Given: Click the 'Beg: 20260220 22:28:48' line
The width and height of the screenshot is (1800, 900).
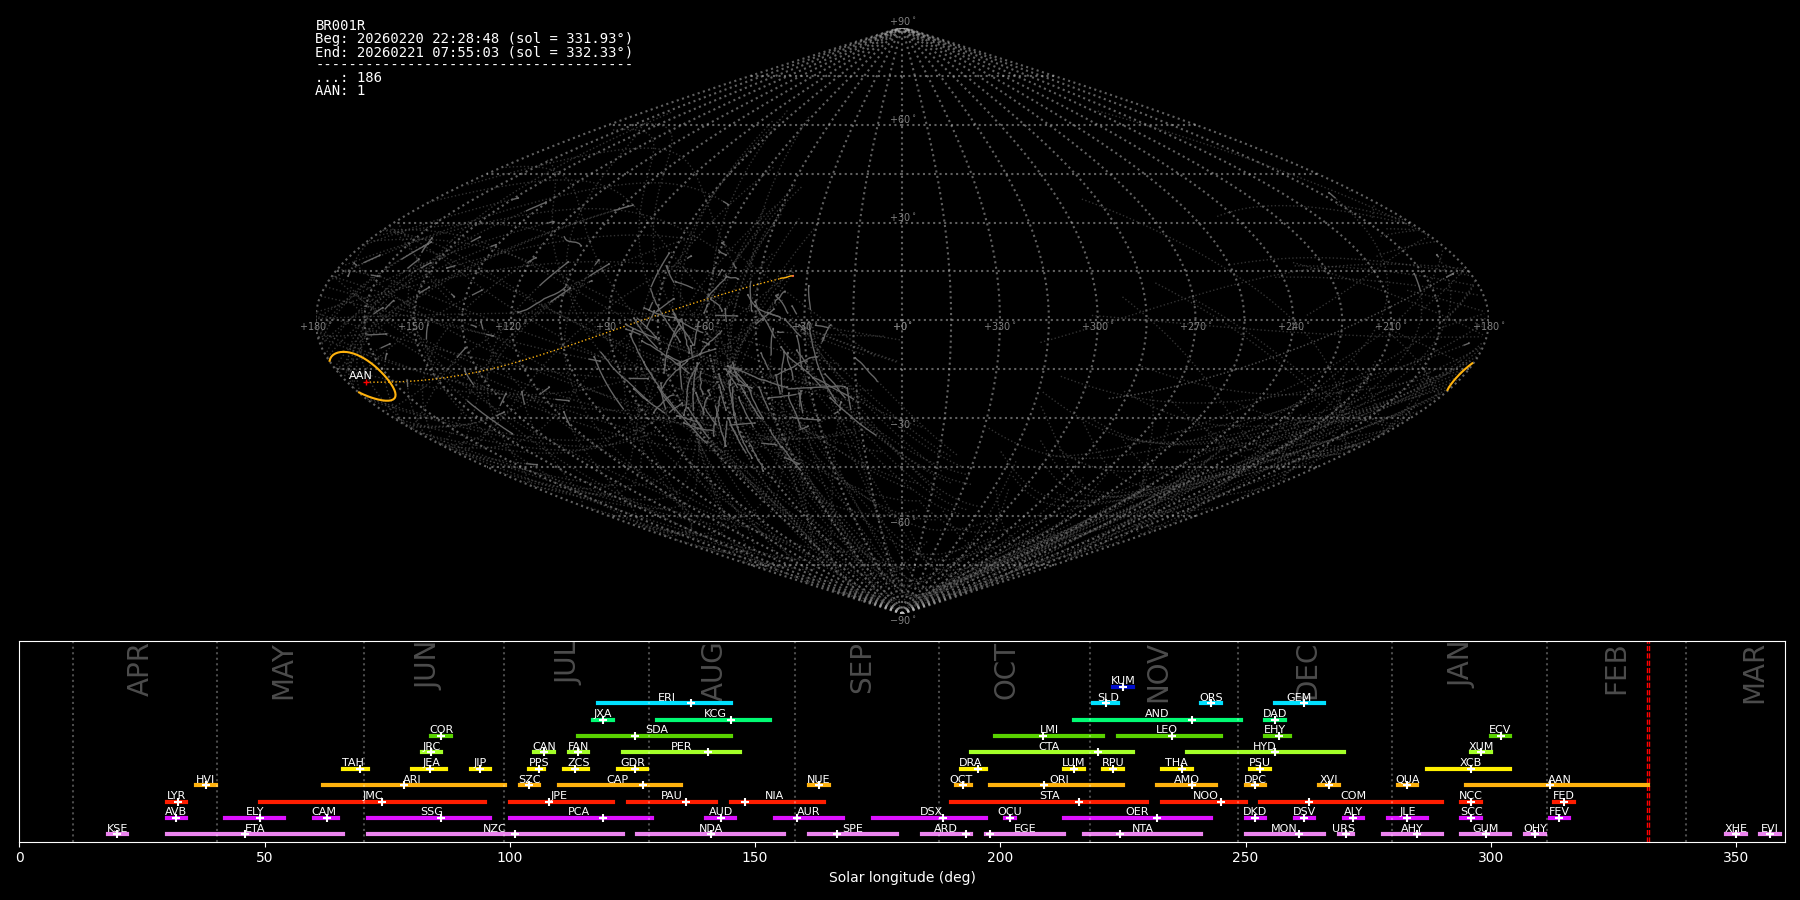Looking at the screenshot, I should coord(474,39).
